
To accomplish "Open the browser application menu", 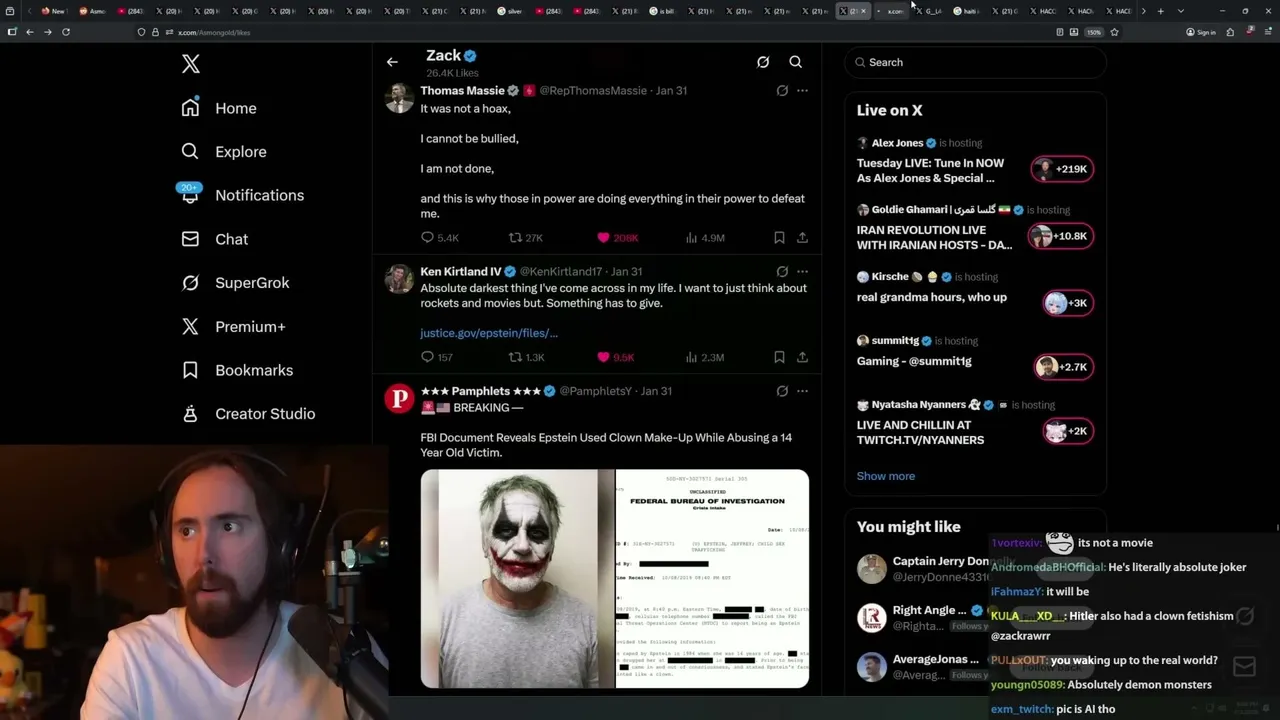I will click(1269, 32).
